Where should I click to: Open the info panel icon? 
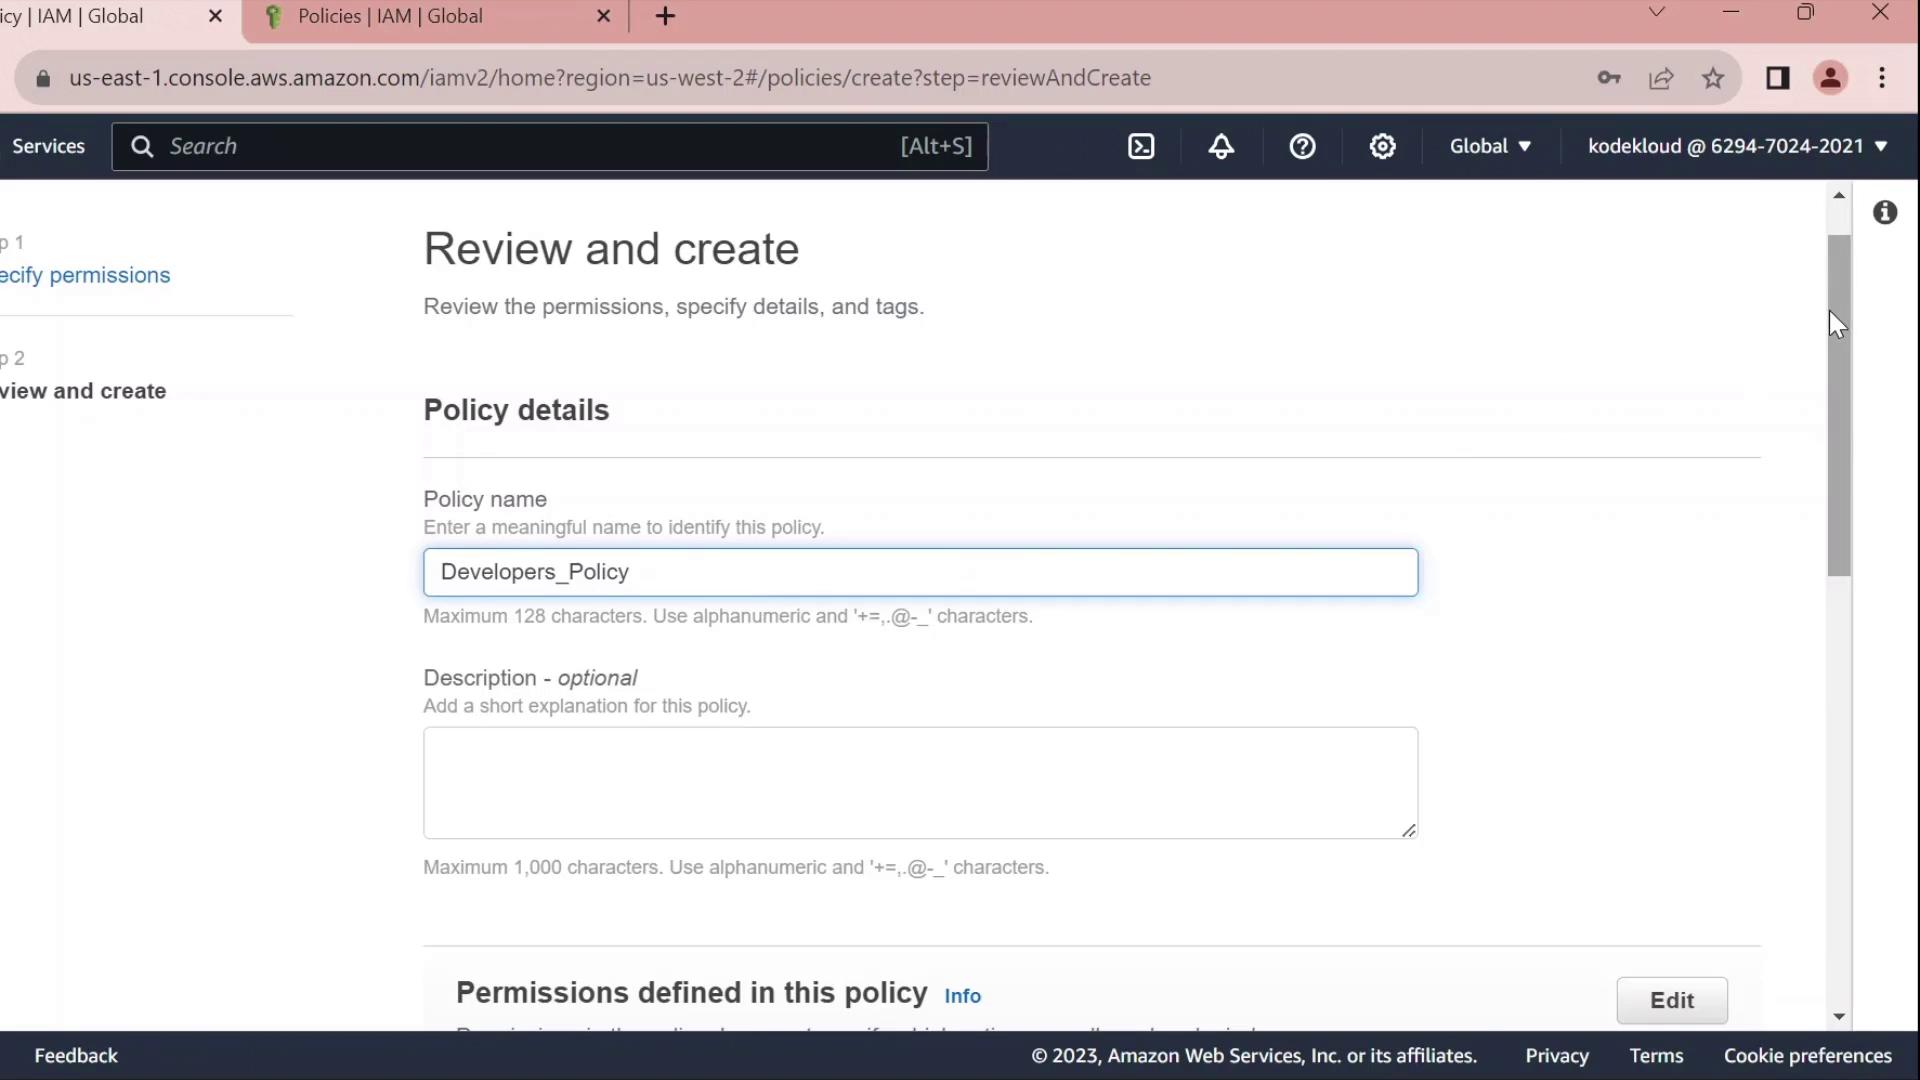[1885, 212]
